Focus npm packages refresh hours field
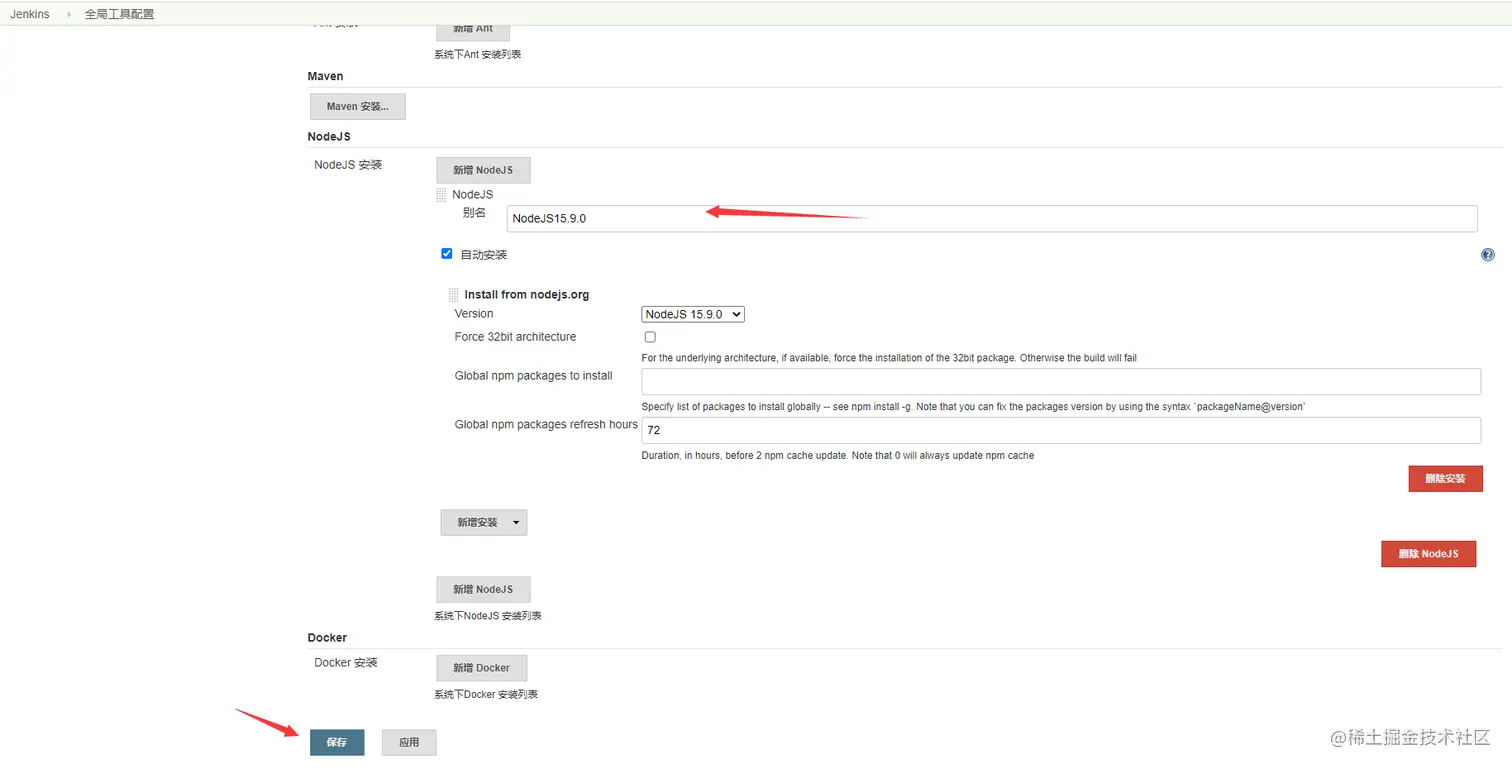 click(x=1061, y=430)
